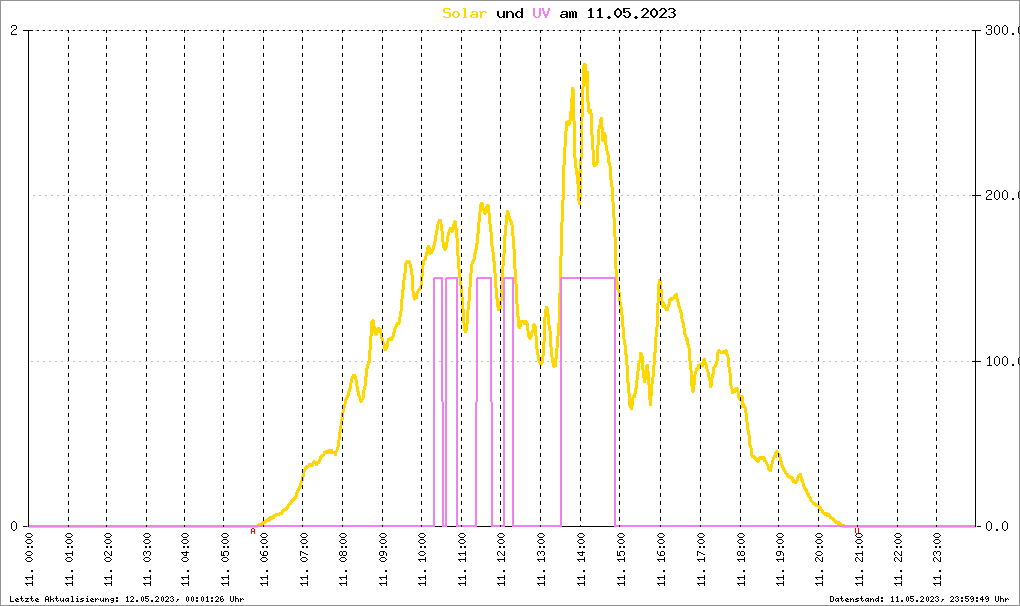Screen dimensions: 1020x606
Task: Click the "11. 17:00" time axis label
Action: tap(701, 559)
